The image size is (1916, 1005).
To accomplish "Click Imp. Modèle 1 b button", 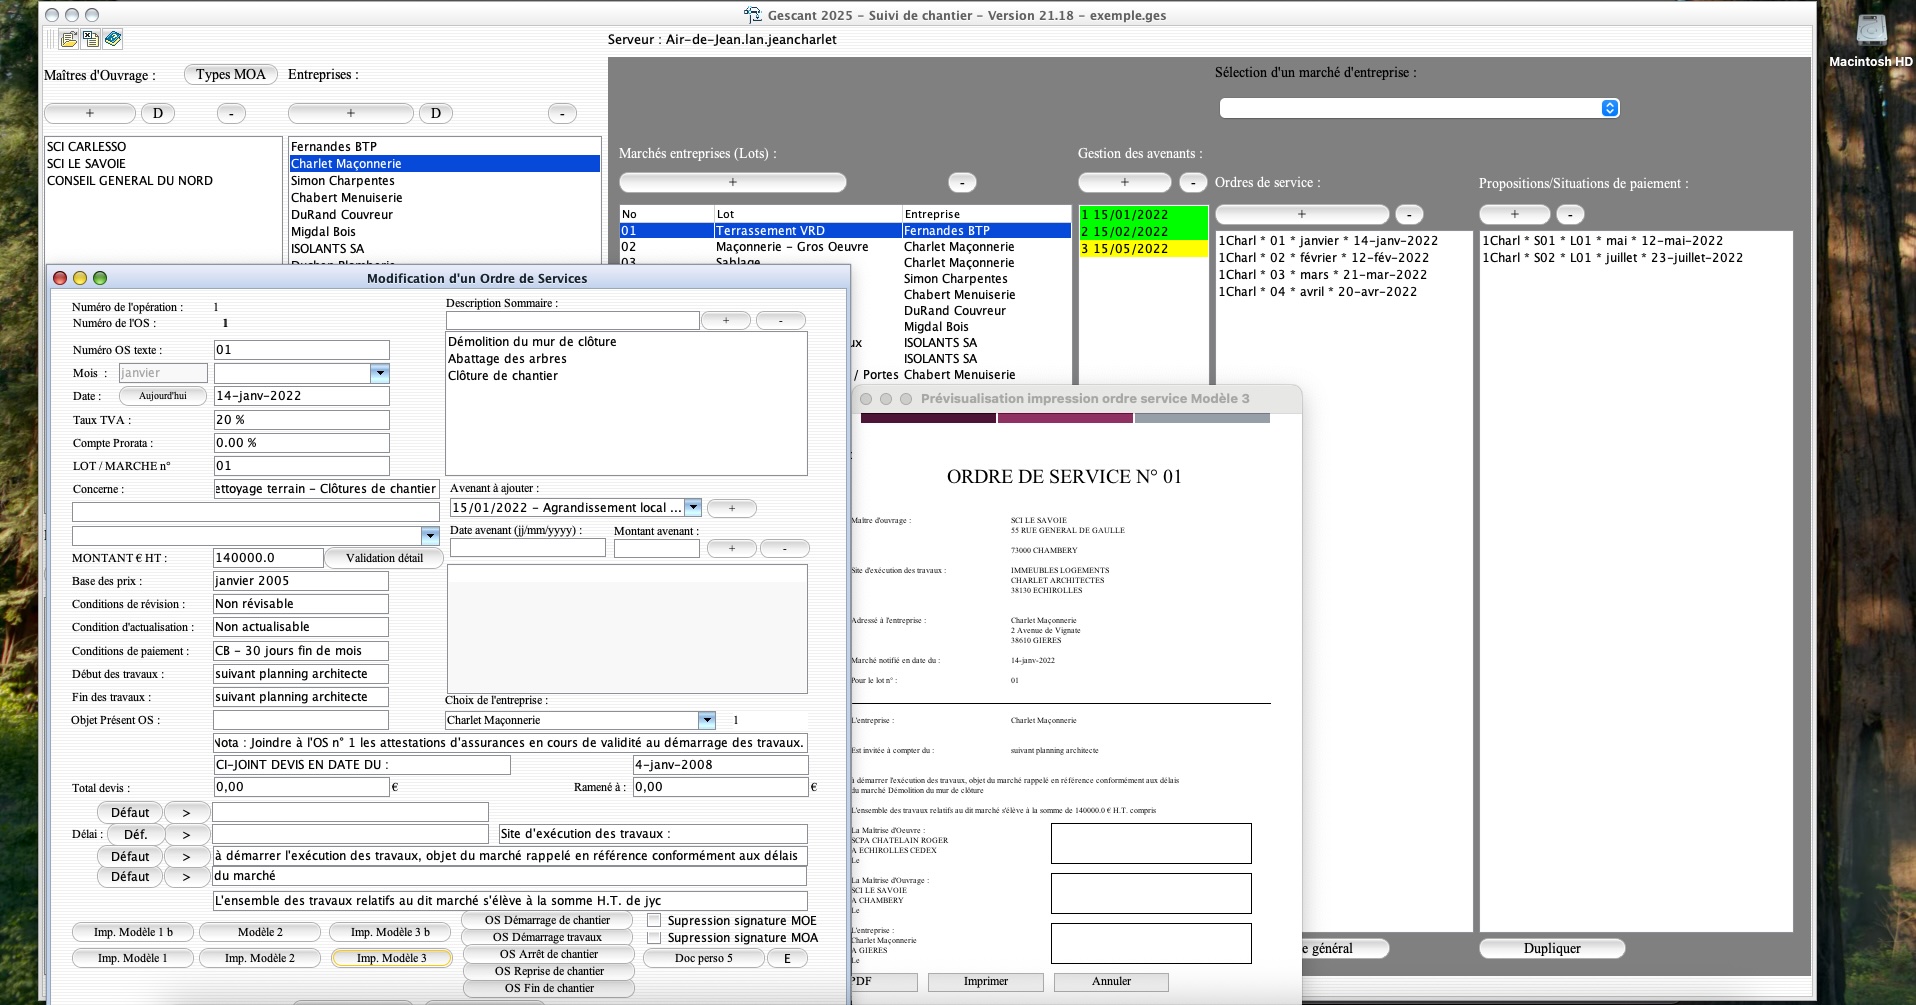I will (x=133, y=932).
